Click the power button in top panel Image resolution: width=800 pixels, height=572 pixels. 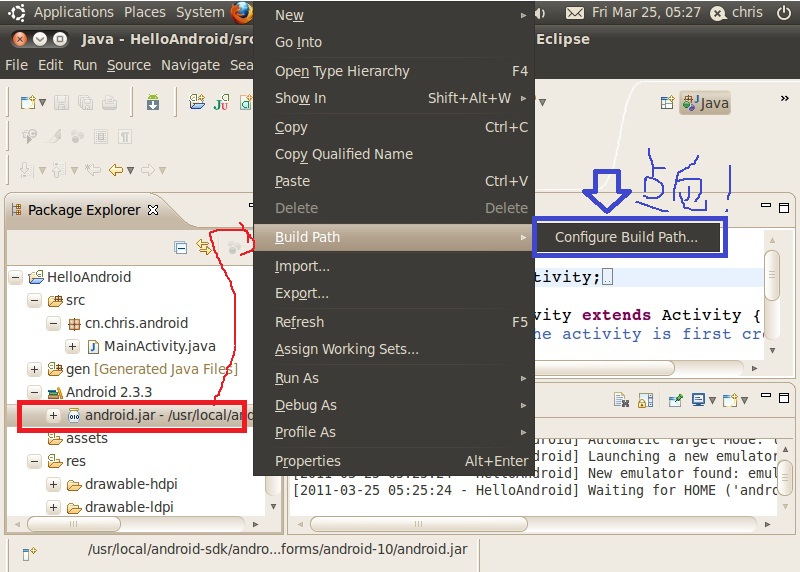point(784,12)
